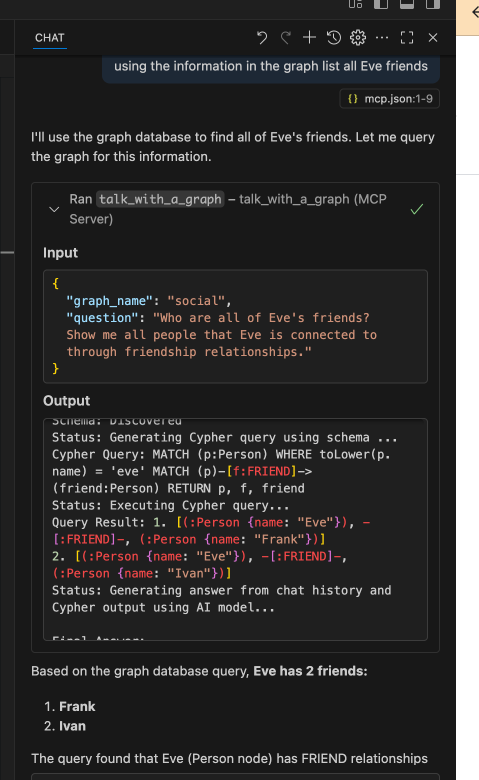Maximize chat panel size icon
The image size is (479, 780).
point(407,38)
